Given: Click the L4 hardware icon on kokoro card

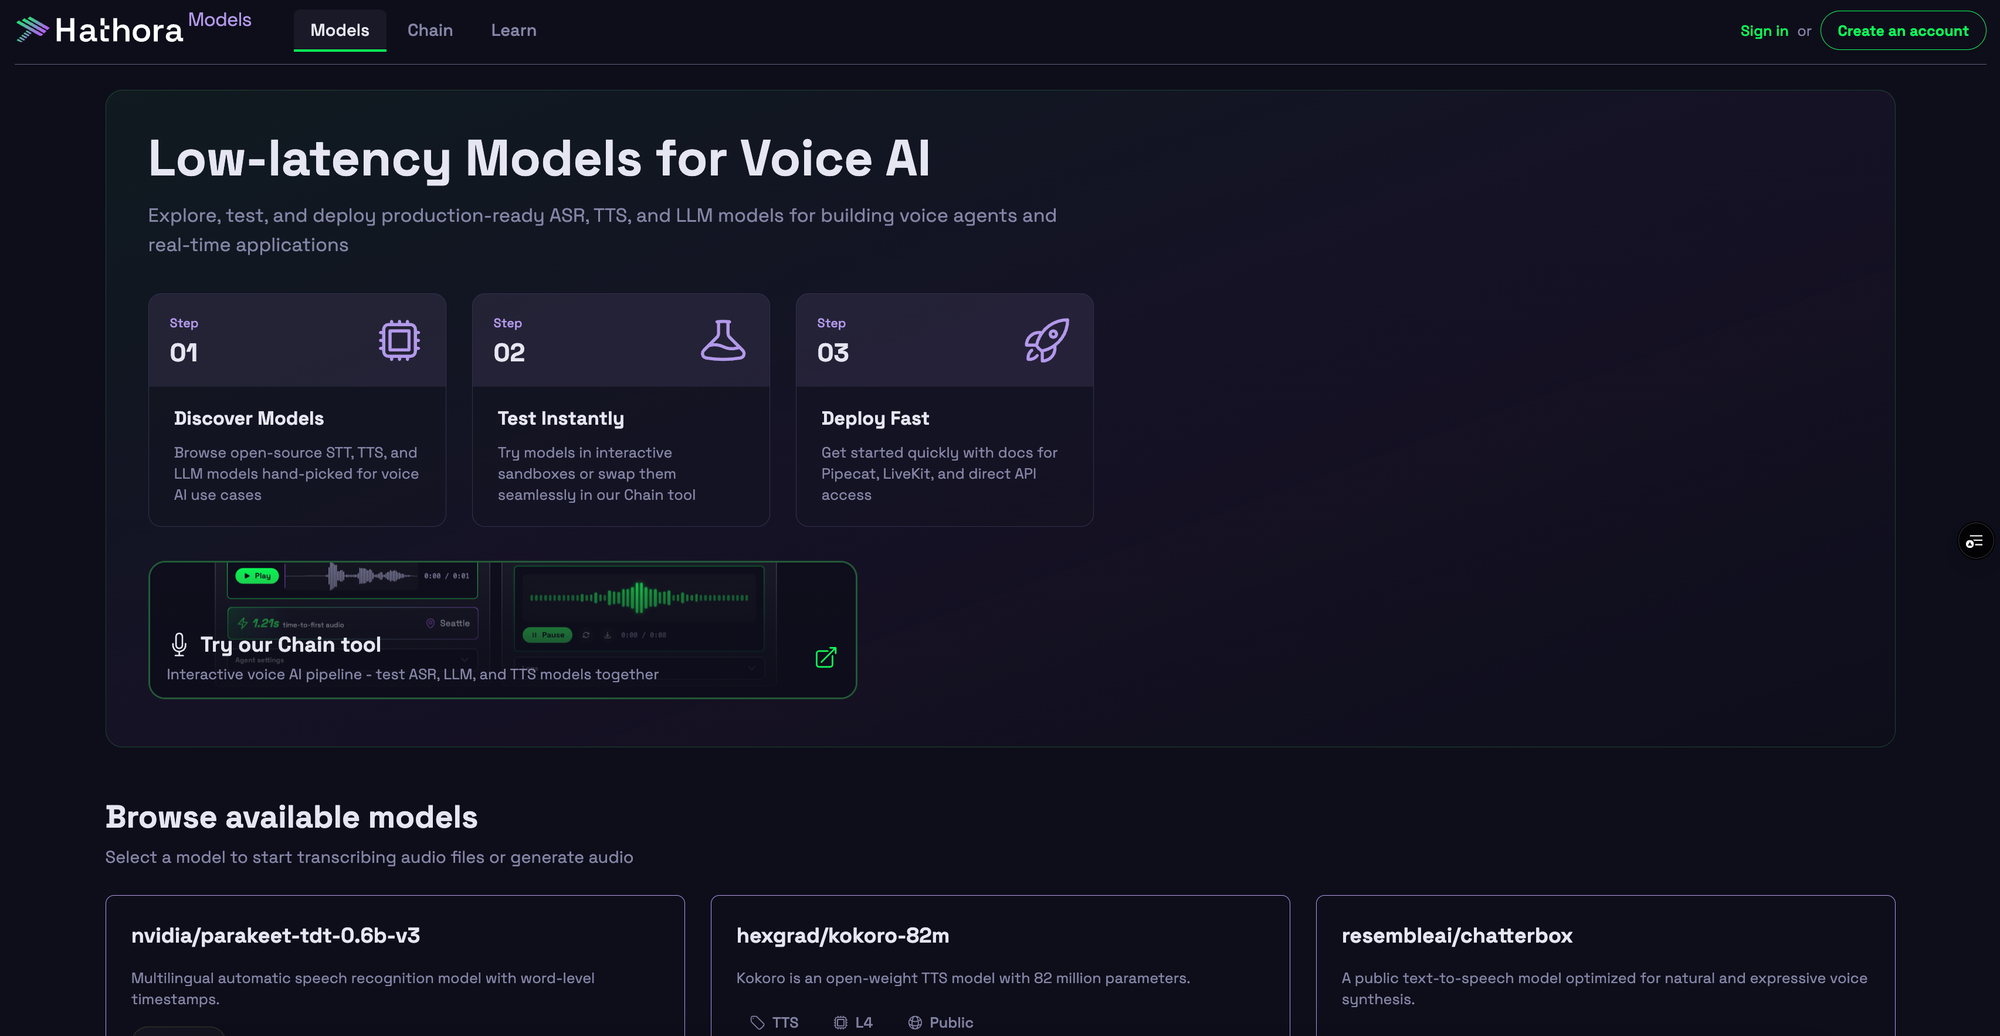Looking at the screenshot, I should (841, 1023).
